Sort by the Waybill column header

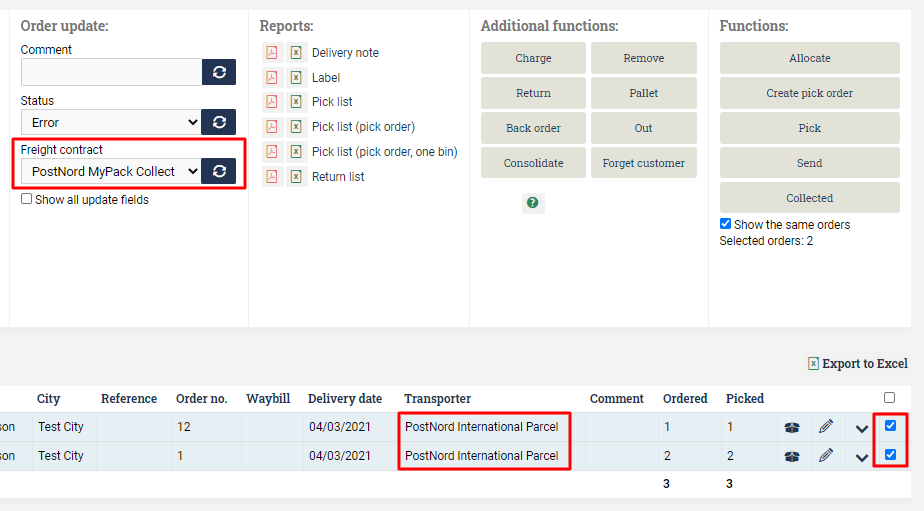268,398
